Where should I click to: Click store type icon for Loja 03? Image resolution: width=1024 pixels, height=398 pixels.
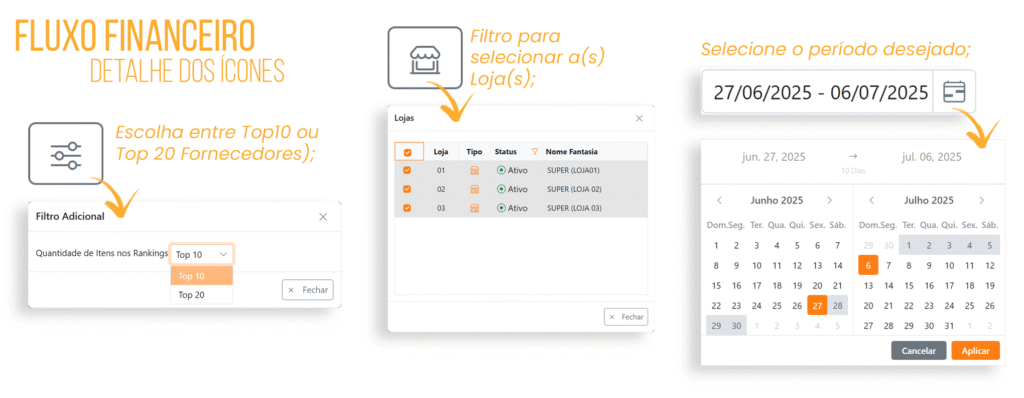(475, 208)
